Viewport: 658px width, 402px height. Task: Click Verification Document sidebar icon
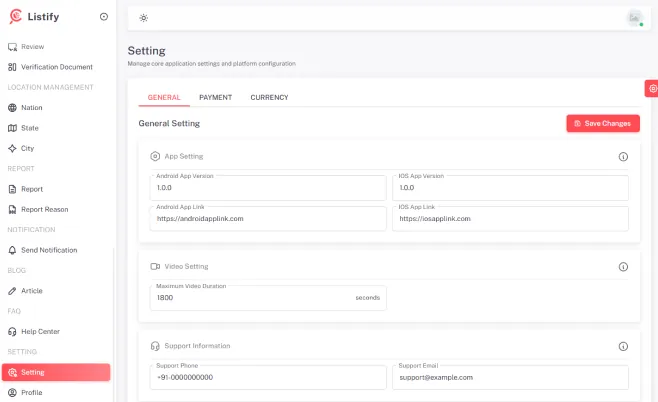[x=12, y=67]
